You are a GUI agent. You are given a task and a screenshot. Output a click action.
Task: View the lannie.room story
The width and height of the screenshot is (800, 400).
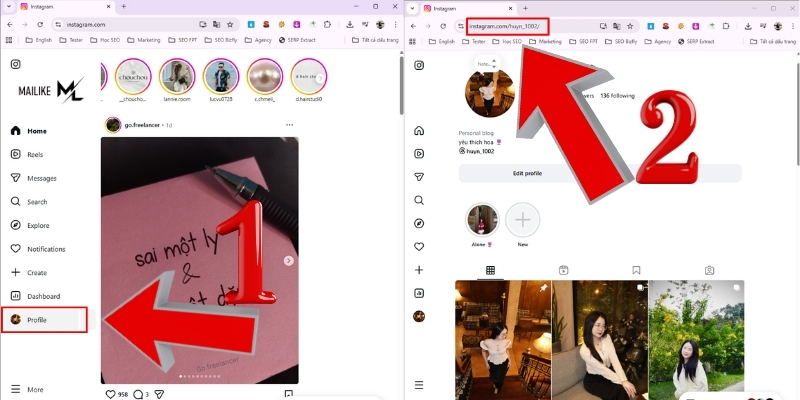[177, 77]
